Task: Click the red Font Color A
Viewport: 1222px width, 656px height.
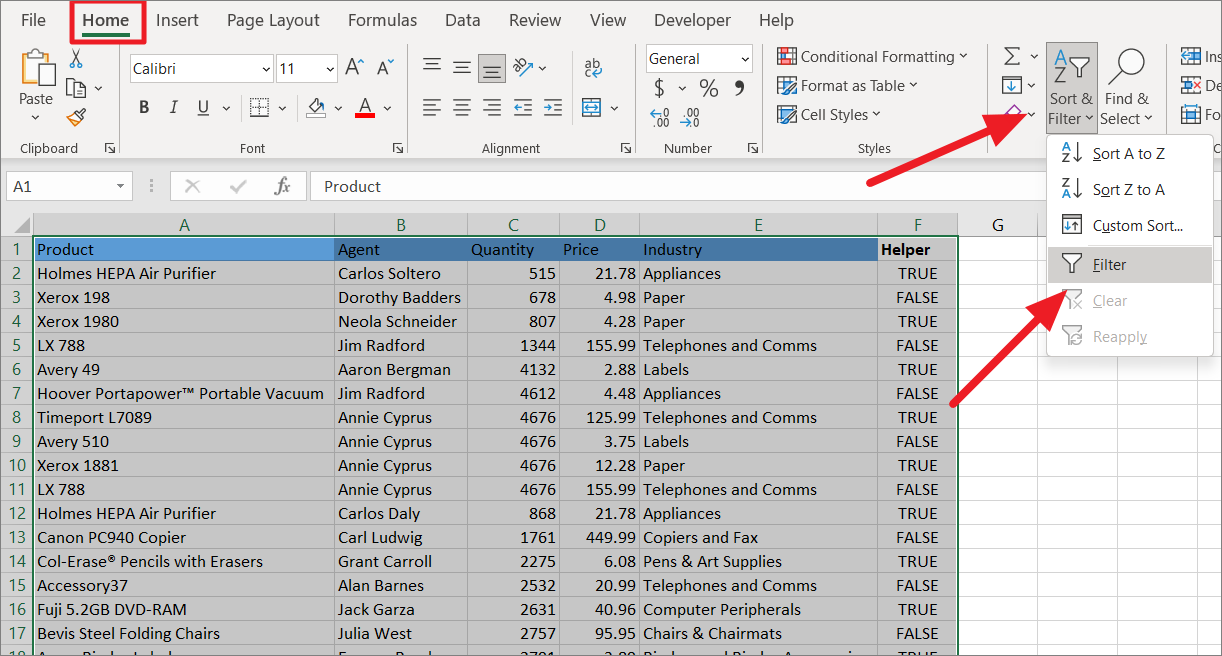Action: [x=365, y=107]
